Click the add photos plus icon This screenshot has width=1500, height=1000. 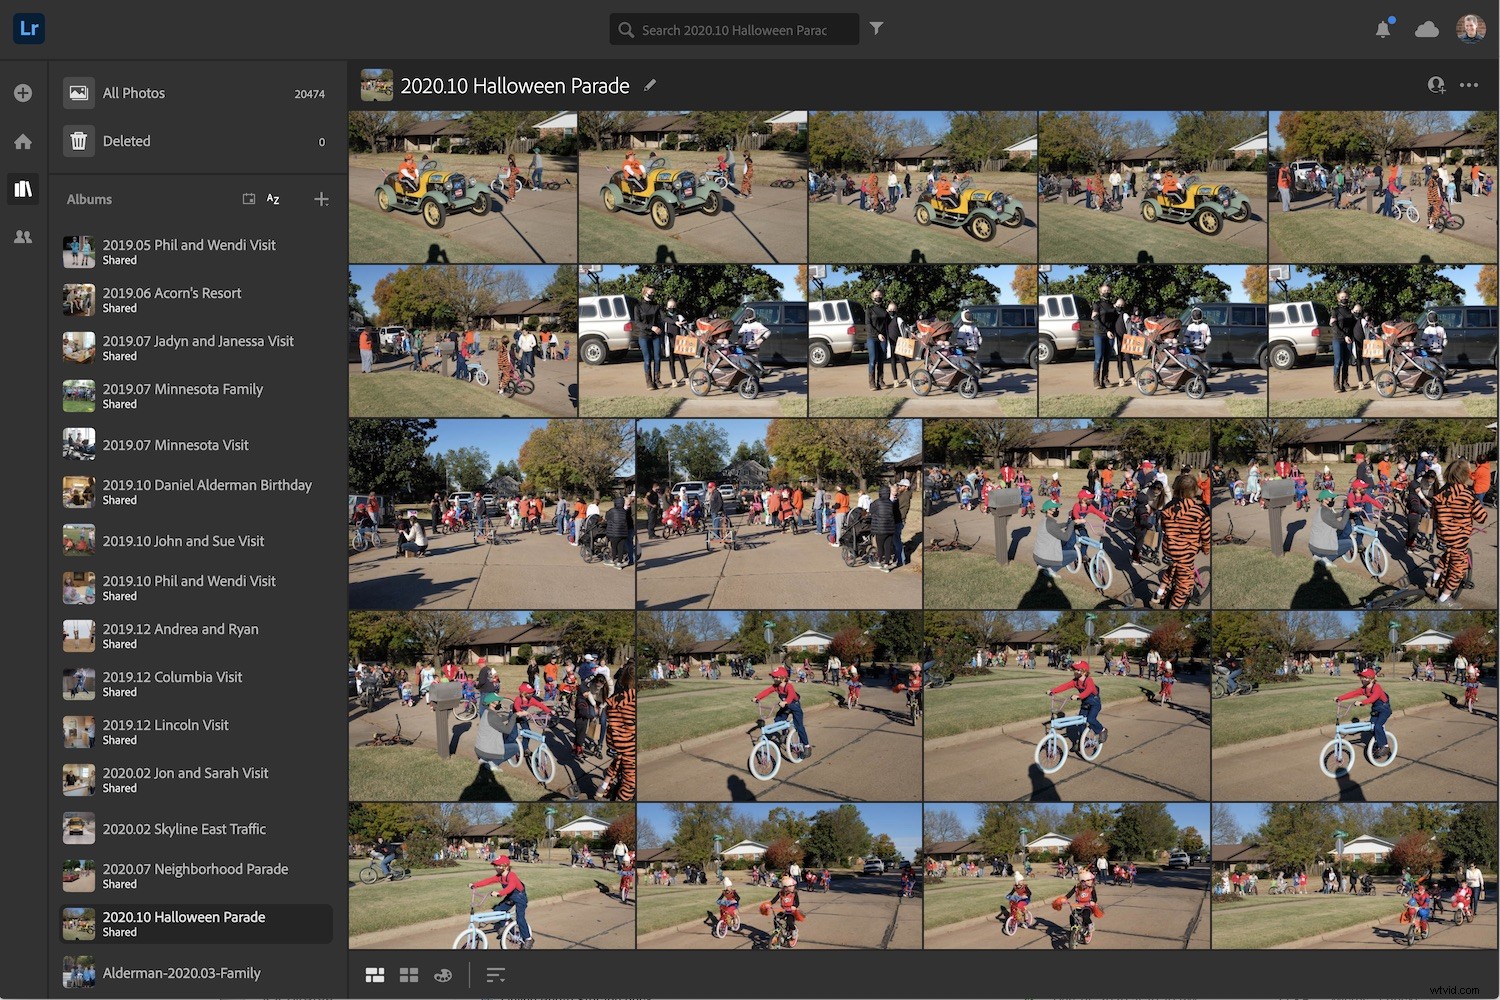coord(23,92)
